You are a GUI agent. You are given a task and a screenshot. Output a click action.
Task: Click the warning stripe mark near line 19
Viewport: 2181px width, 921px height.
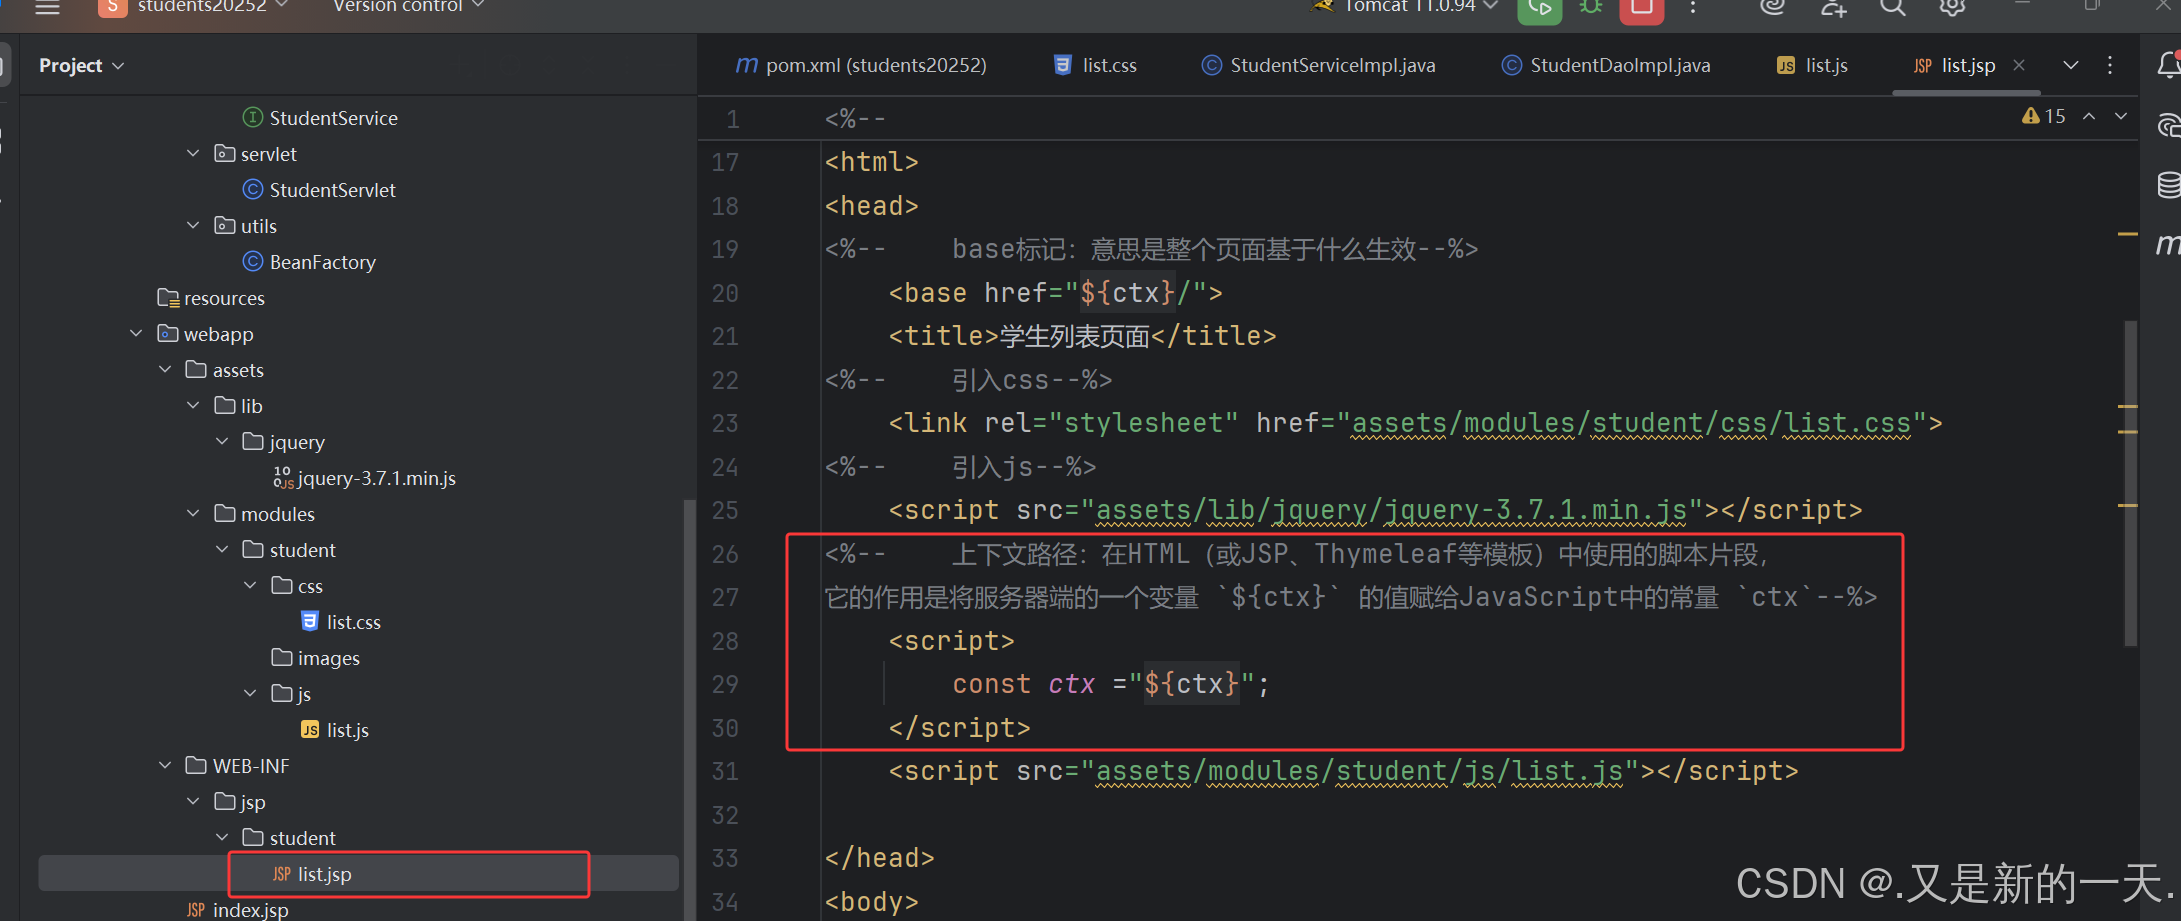(x=2128, y=234)
